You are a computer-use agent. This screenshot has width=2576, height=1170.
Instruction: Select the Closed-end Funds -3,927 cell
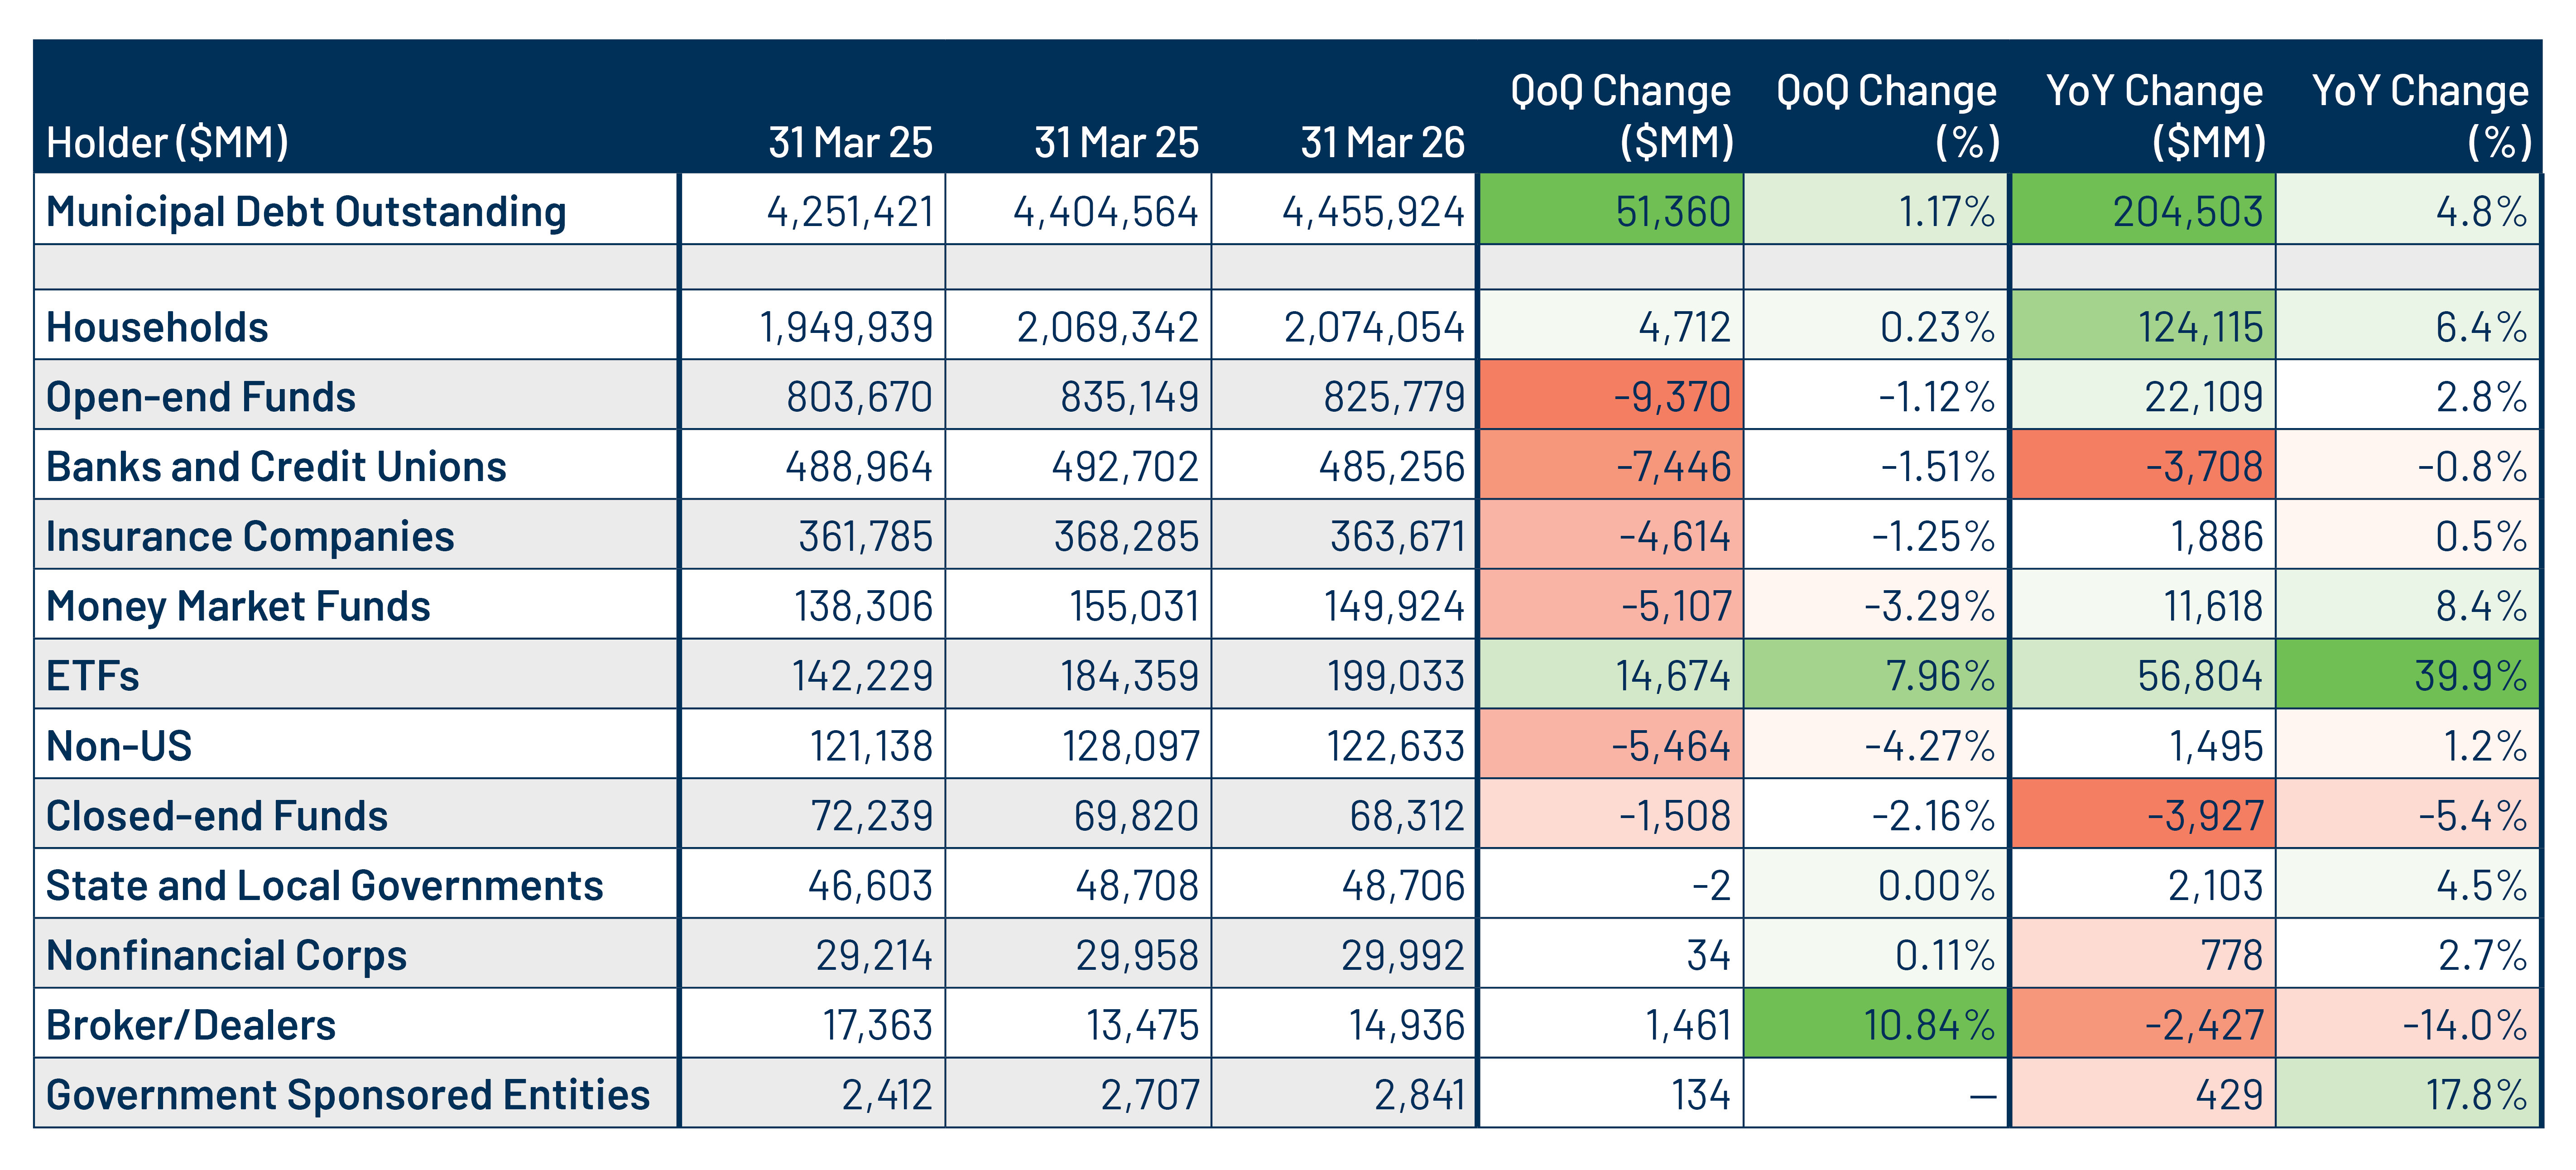point(2144,815)
